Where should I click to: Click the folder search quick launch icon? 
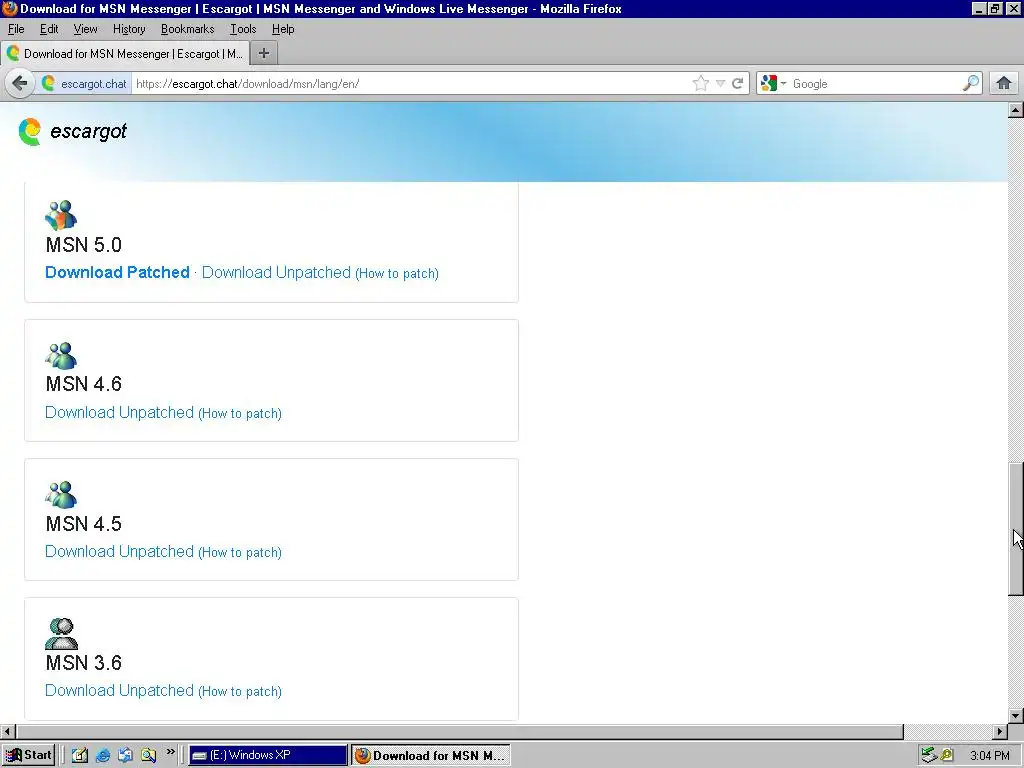(148, 756)
